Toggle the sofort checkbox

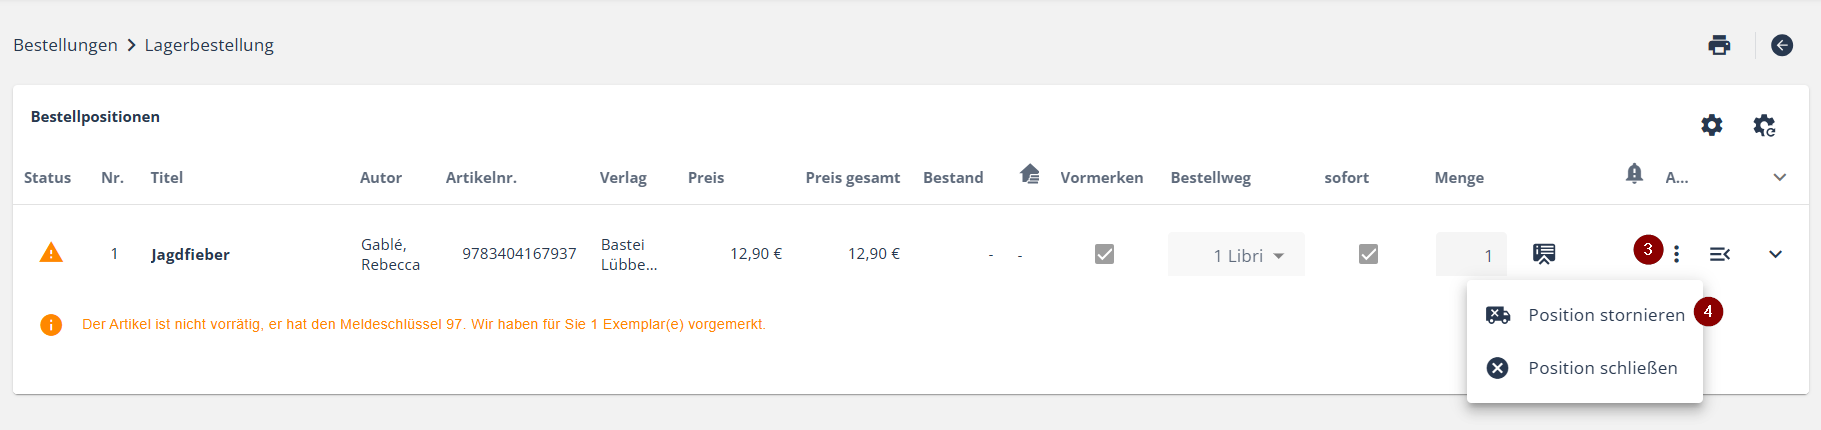(1368, 254)
